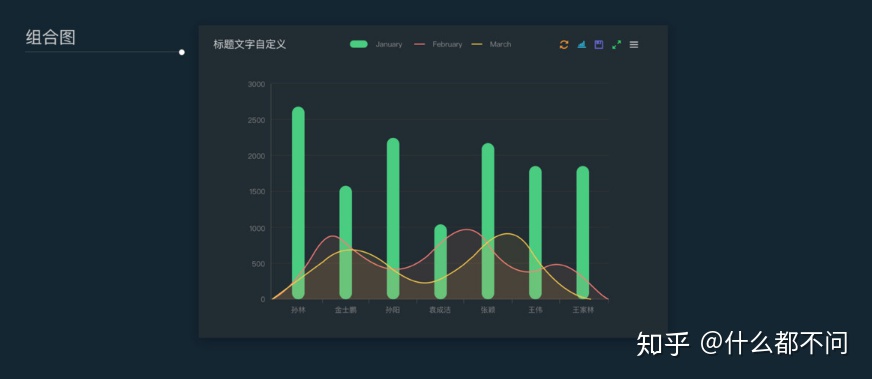
Task: Click the green bar for 袁成洁
Action: pos(440,262)
